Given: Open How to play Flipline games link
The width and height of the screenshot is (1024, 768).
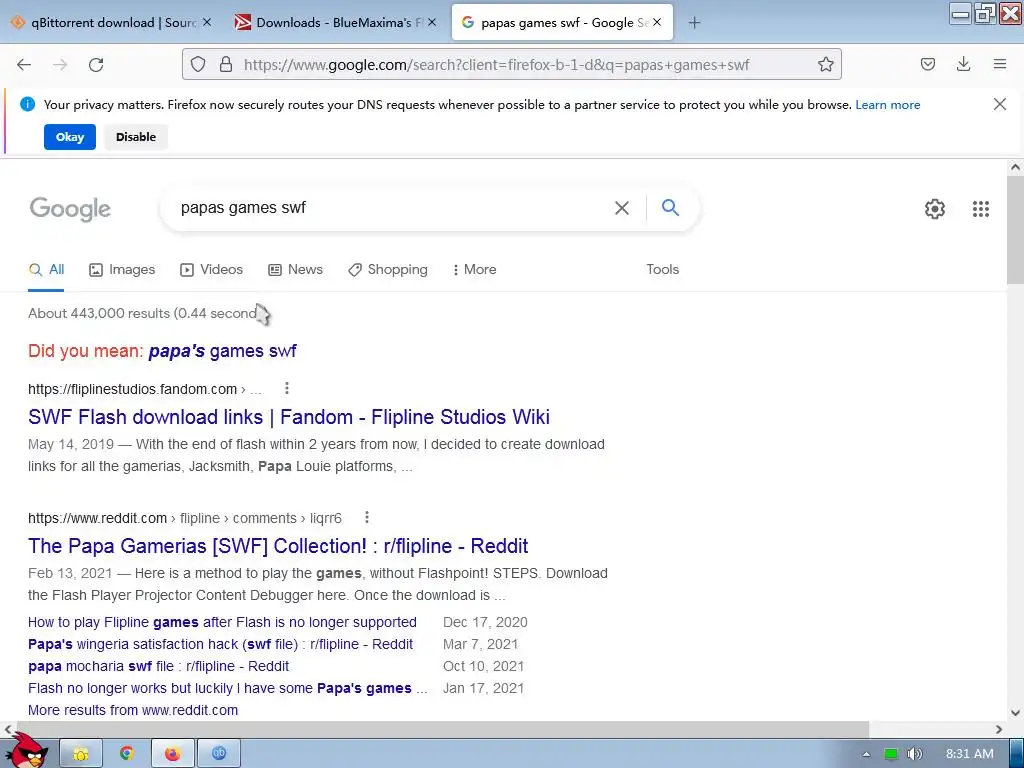Looking at the screenshot, I should pos(222,622).
